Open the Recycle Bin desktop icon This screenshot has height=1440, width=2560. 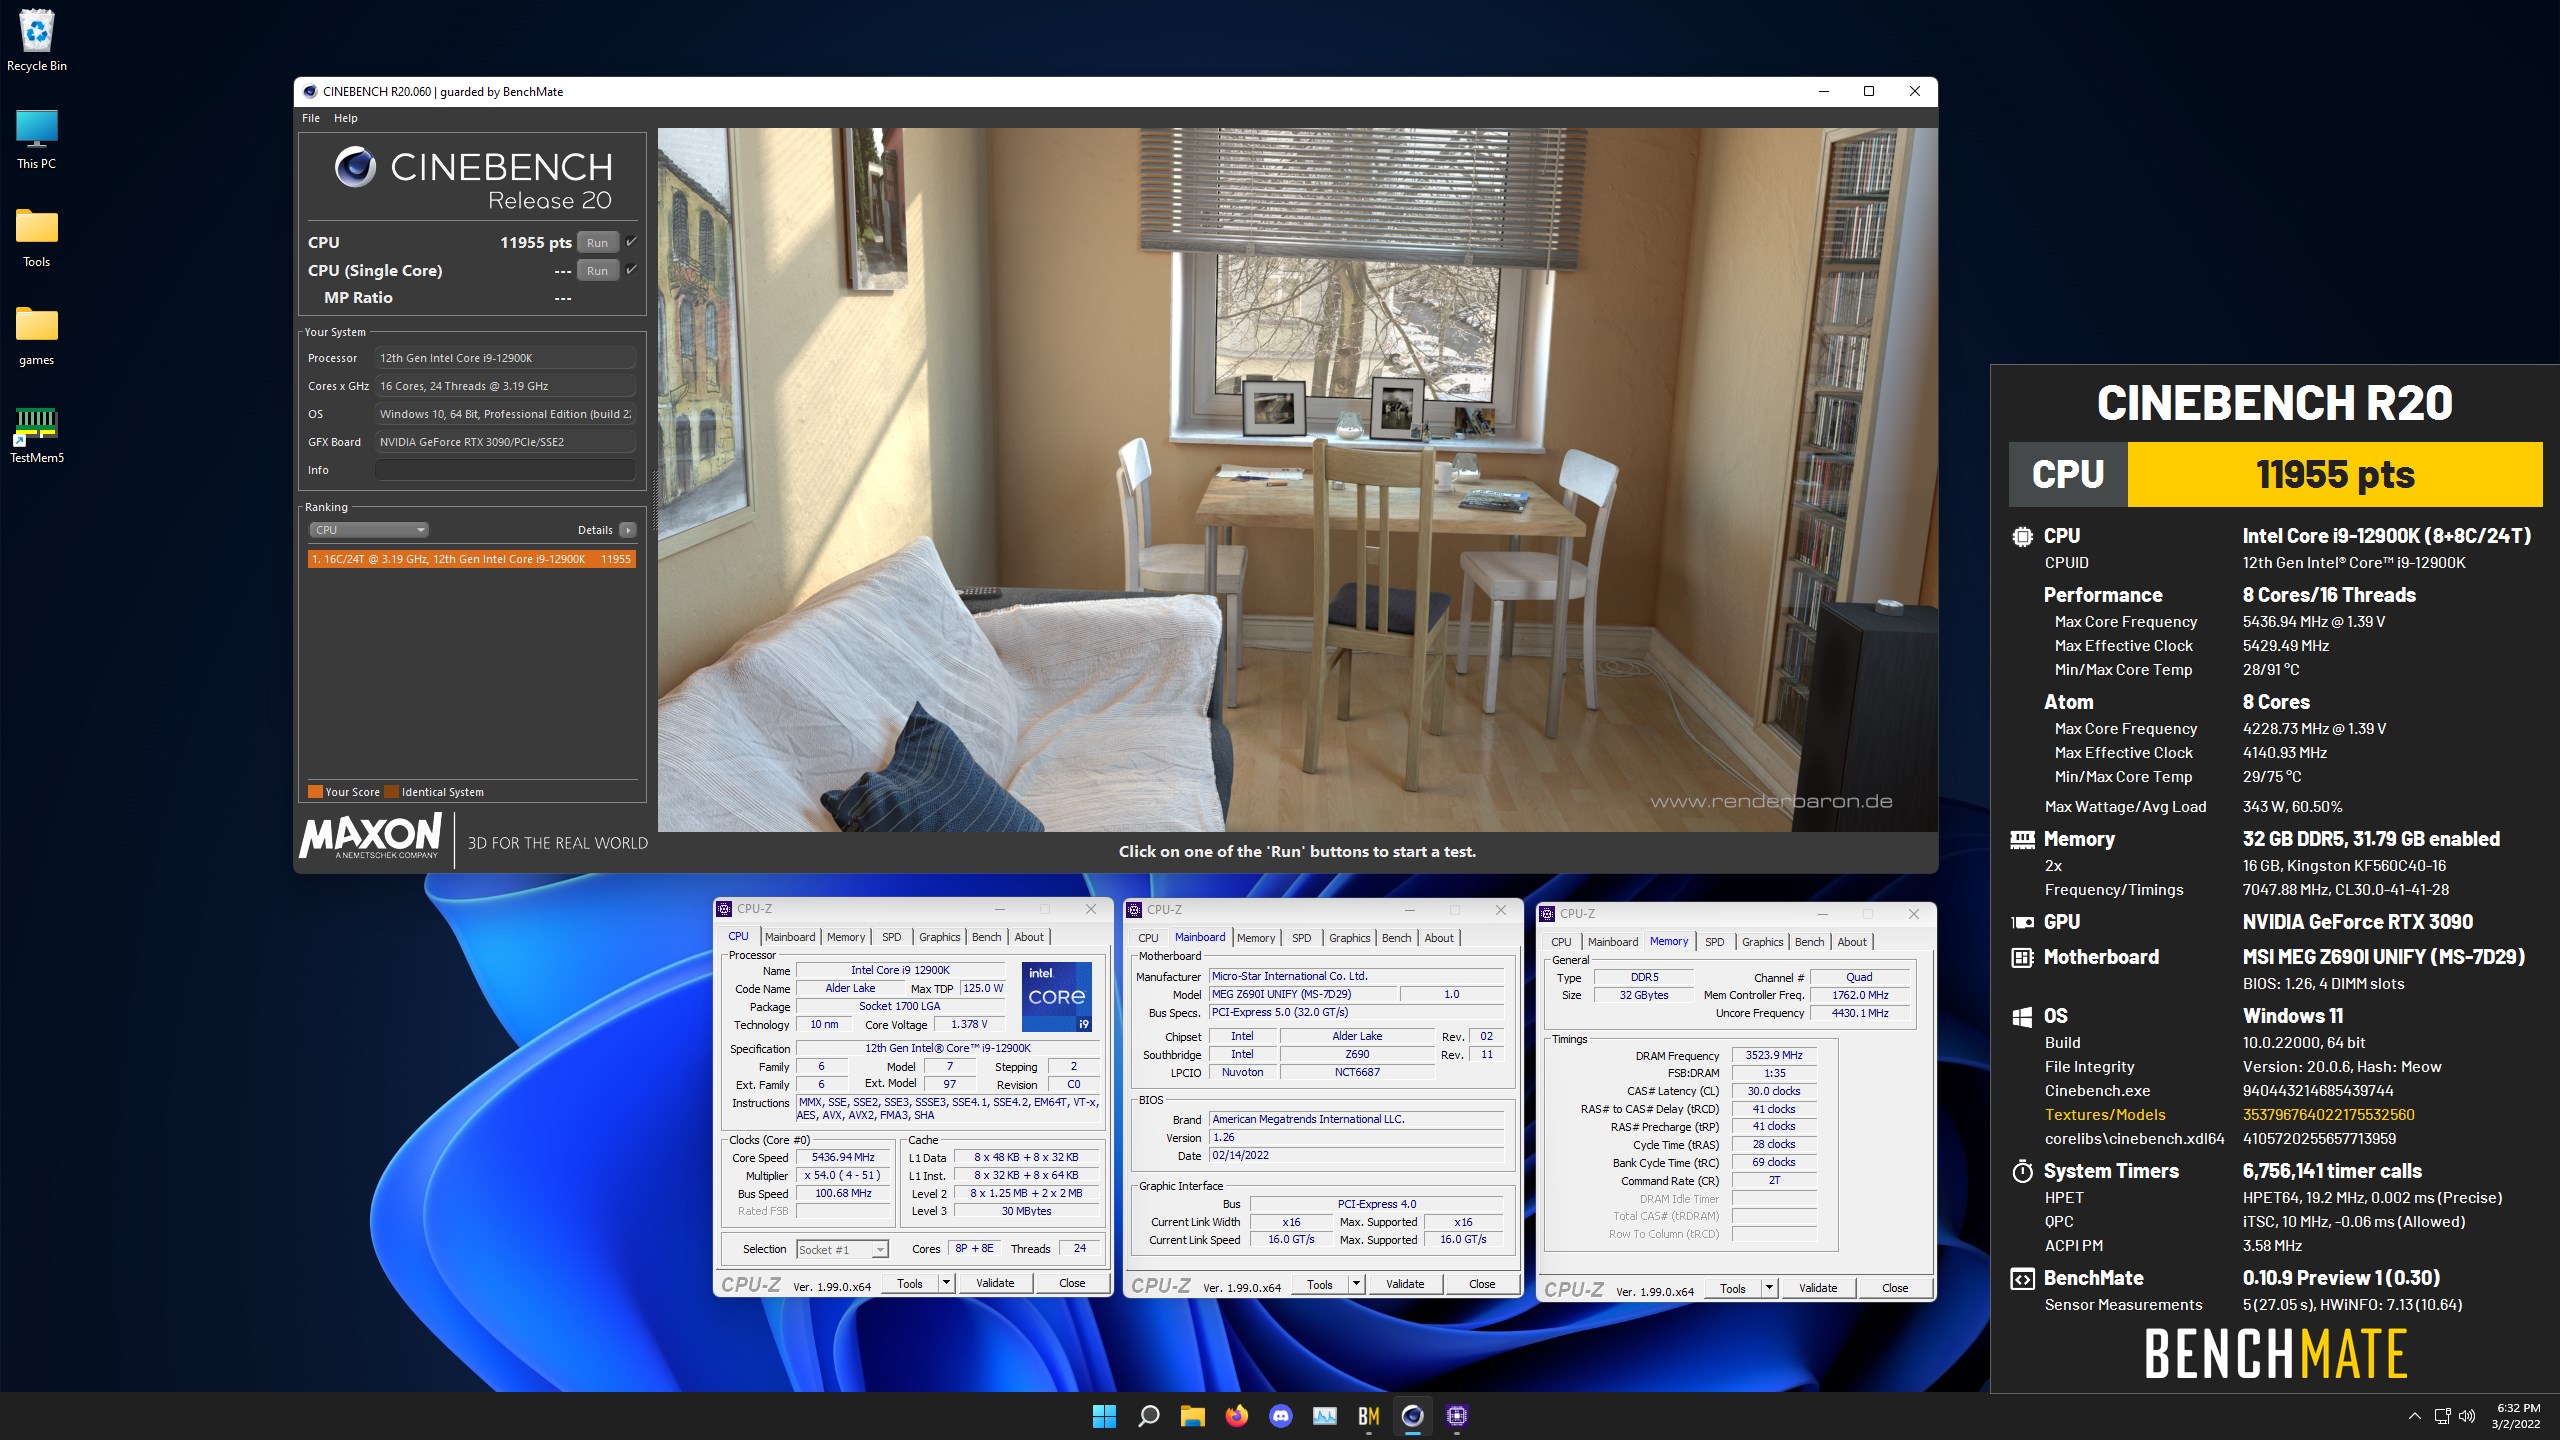37,40
